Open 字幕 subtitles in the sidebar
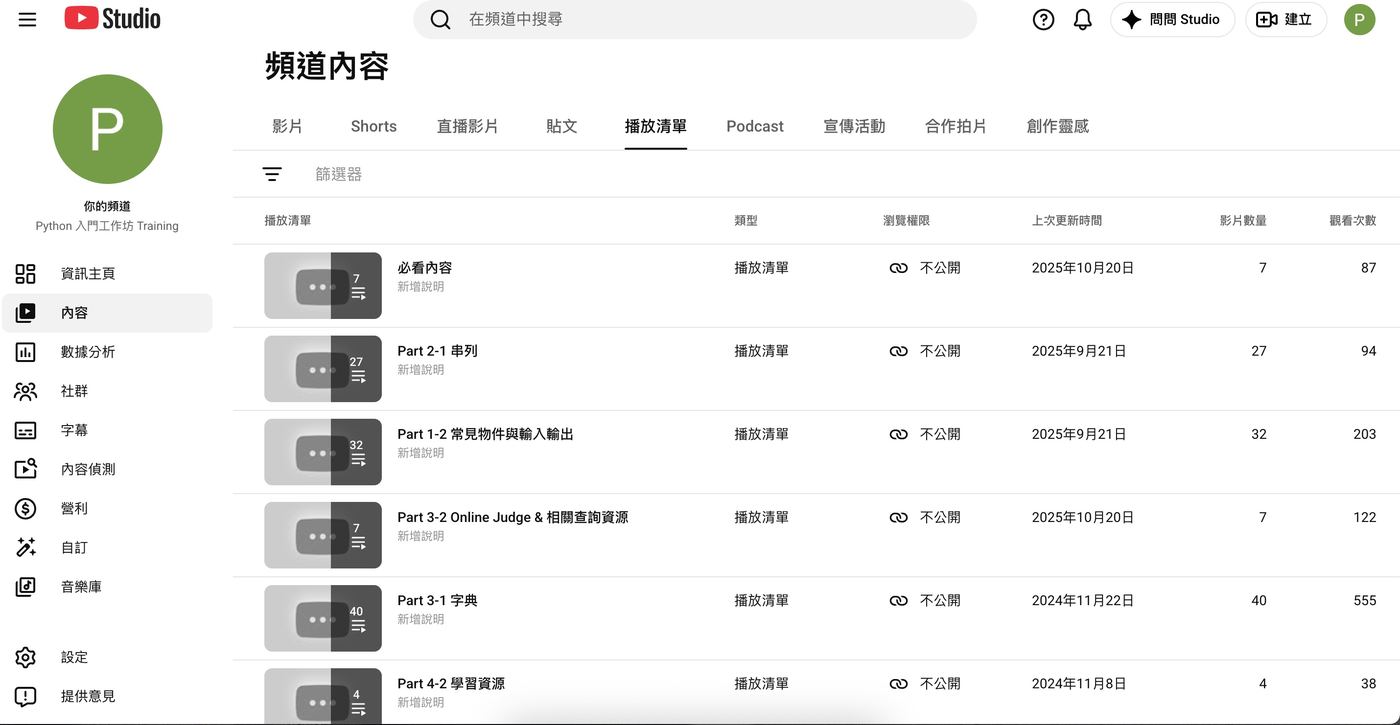Image resolution: width=1400 pixels, height=725 pixels. click(107, 430)
